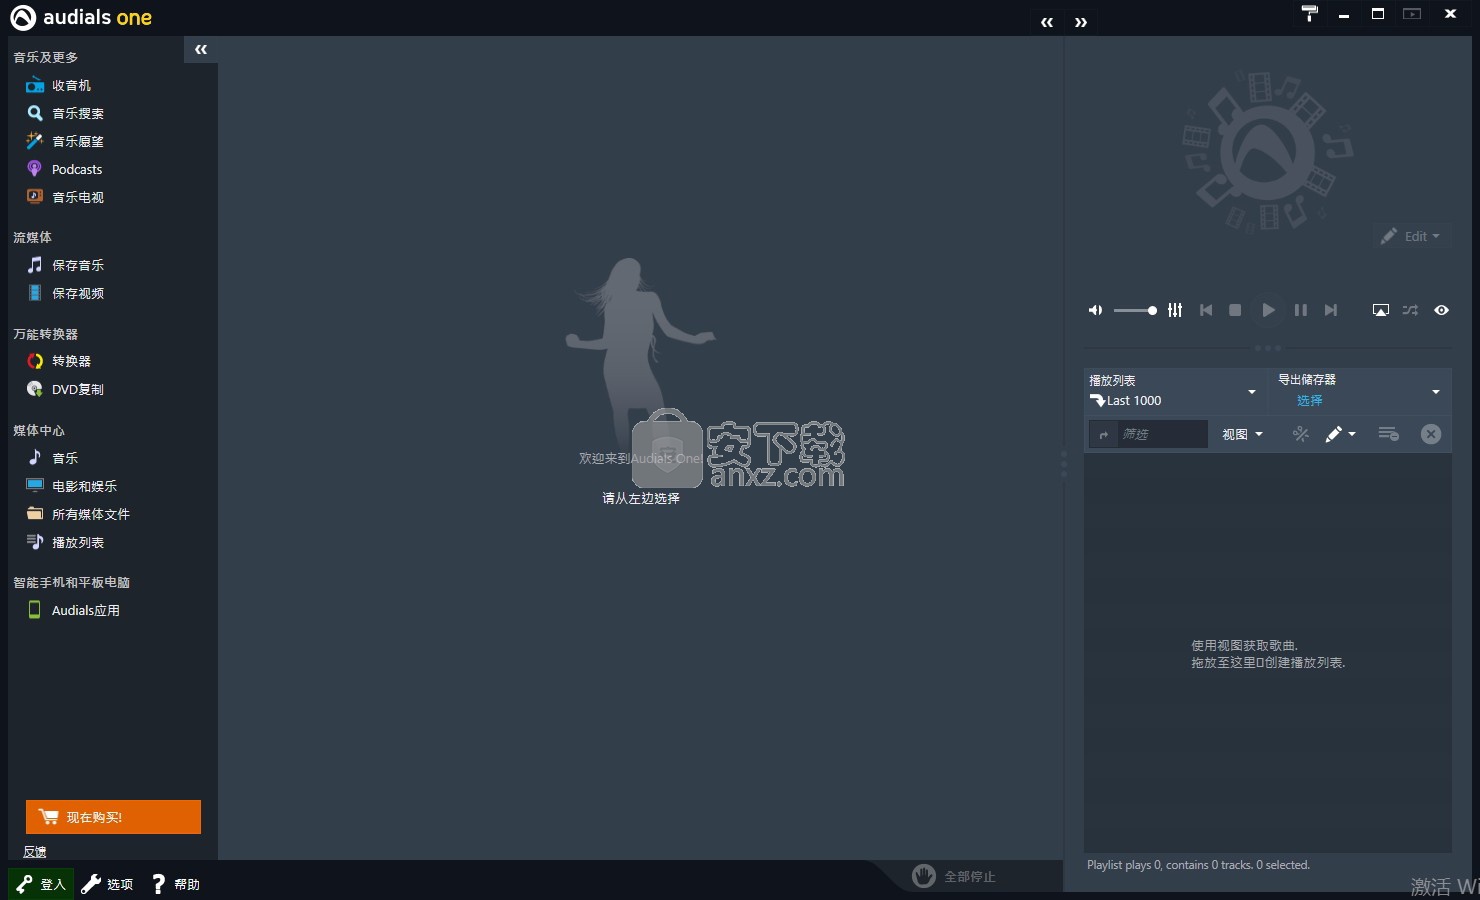Open the pencil edit dropdown in playlist toolbar

[1340, 434]
